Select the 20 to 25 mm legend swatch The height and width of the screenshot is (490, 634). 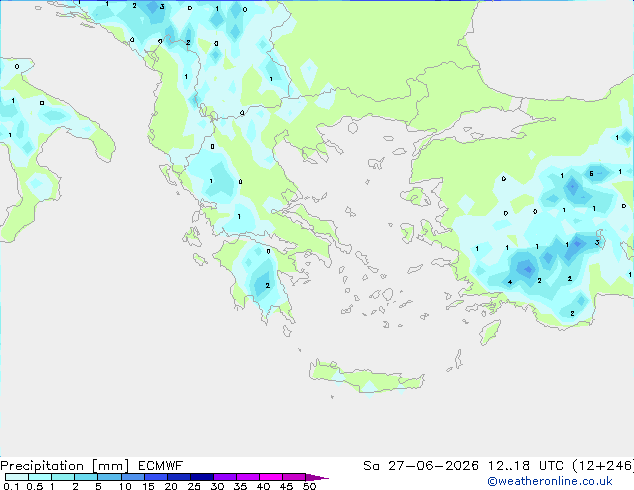pyautogui.click(x=179, y=477)
